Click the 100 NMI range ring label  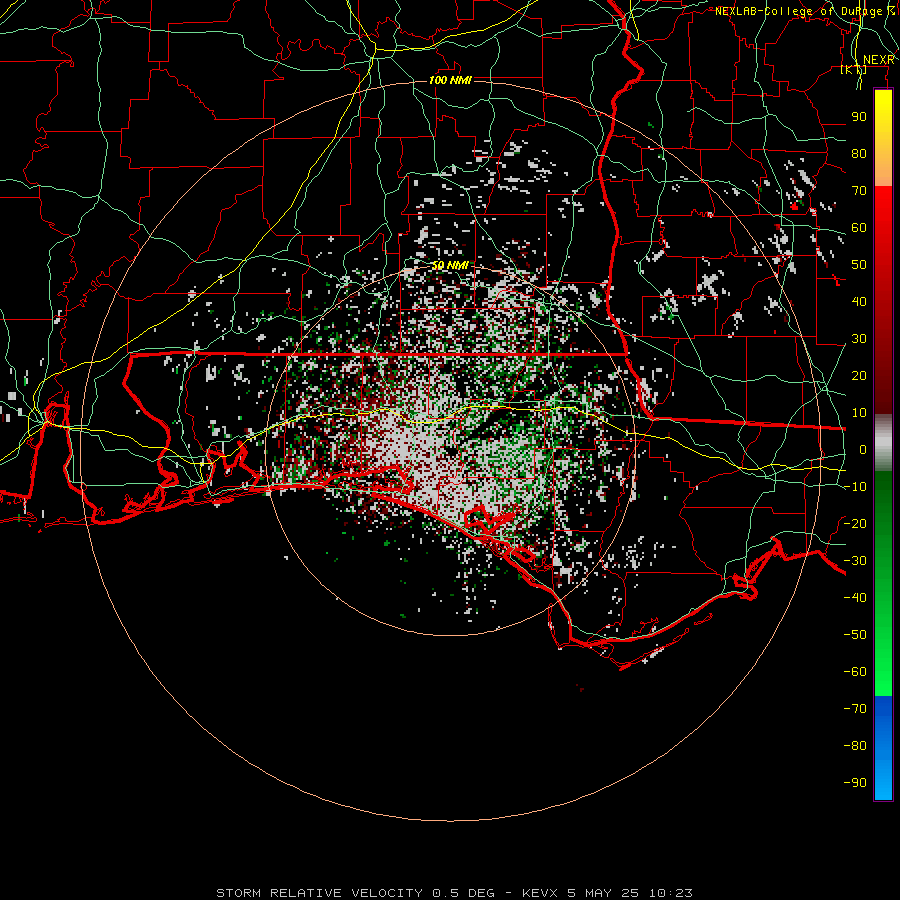(x=451, y=80)
